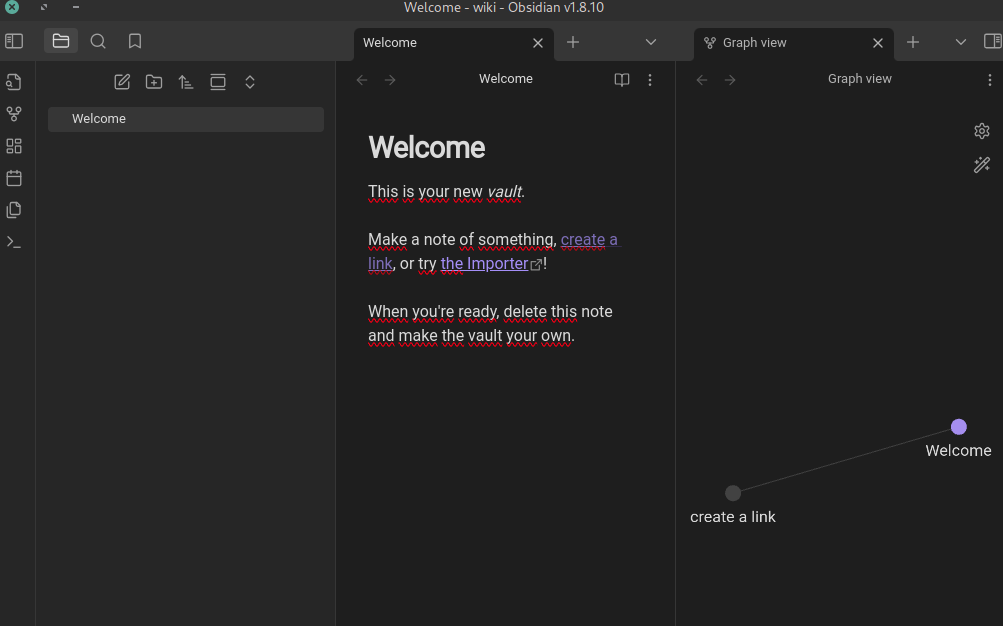Switch to the Search sidebar tab
Image resolution: width=1003 pixels, height=626 pixels.
98,41
